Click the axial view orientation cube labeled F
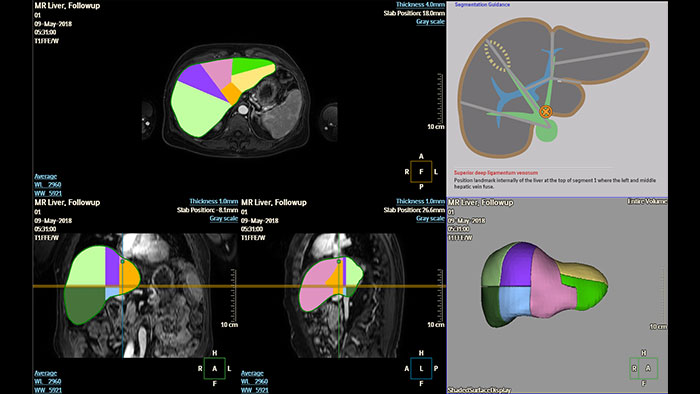Viewport: 700px width, 394px height. (421, 172)
